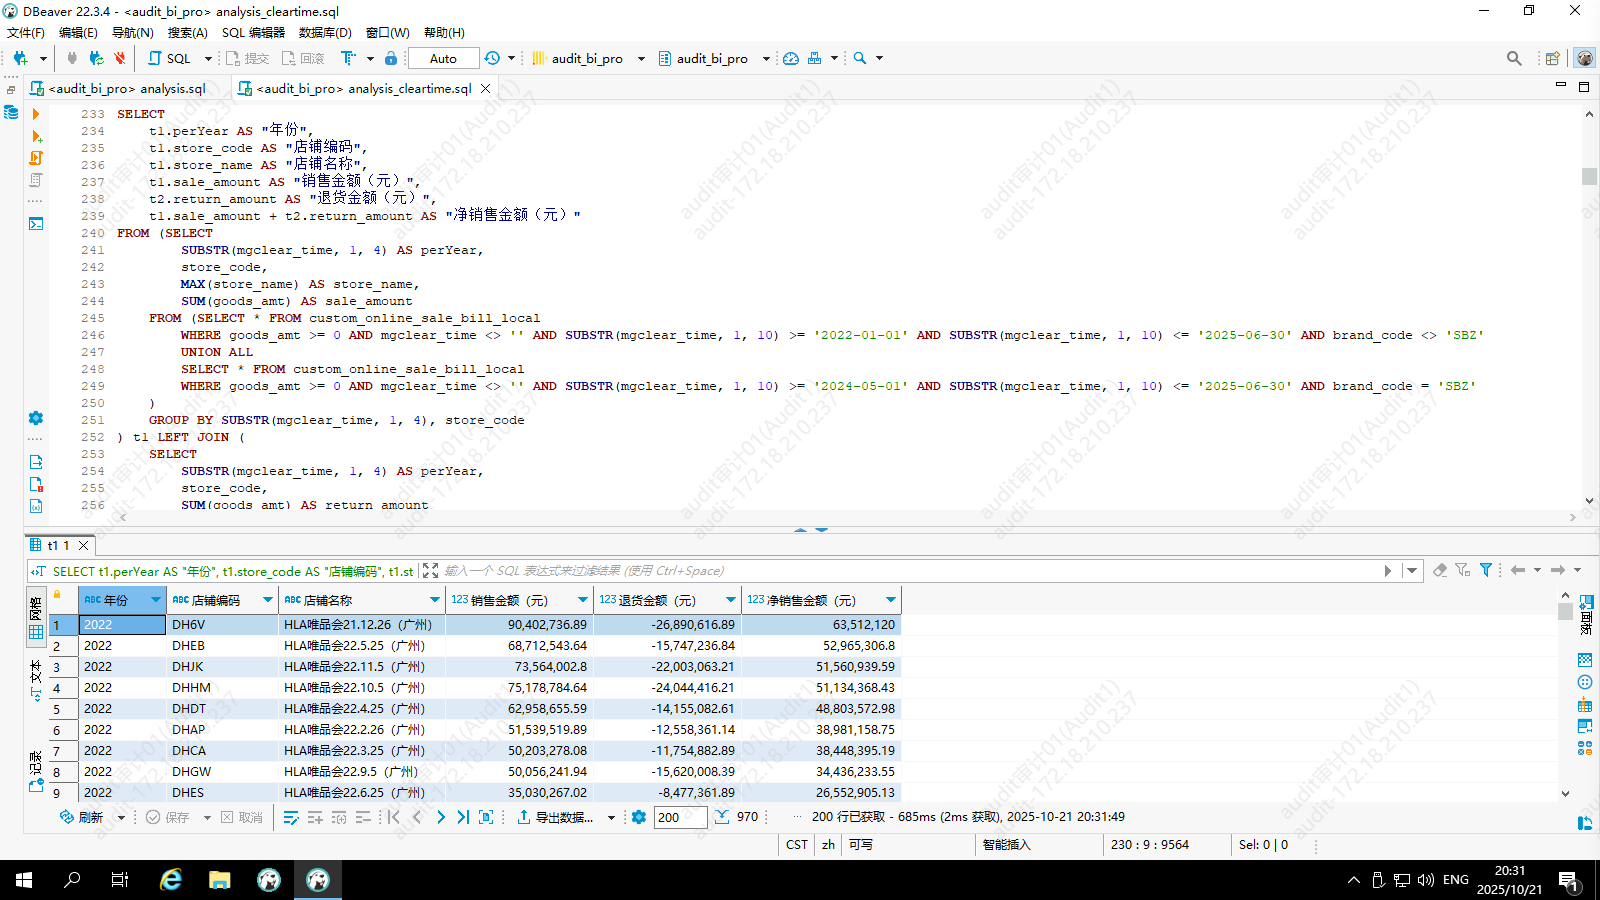Switch results to text view mode
Viewport: 1600px width, 900px height.
tap(36, 680)
